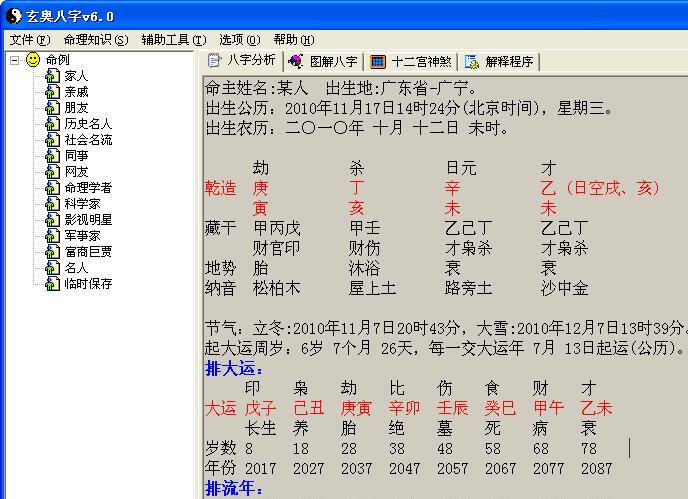Open the 命理知识 menu
Viewport: 688px width, 499px height.
[95, 40]
